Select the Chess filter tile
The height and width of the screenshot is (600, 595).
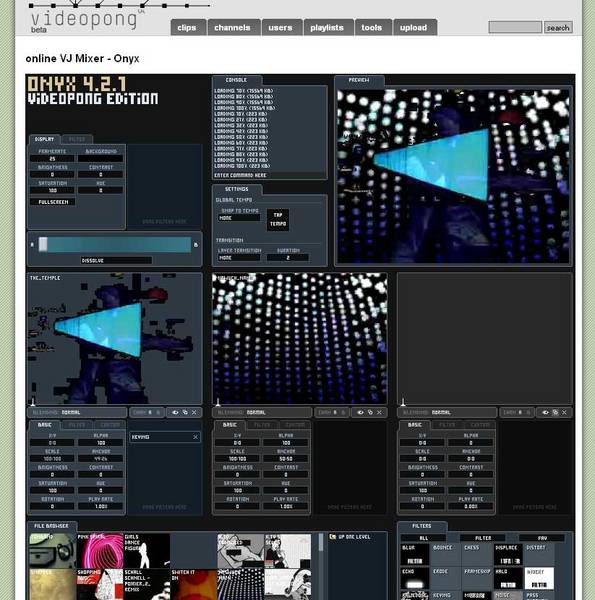pos(477,554)
